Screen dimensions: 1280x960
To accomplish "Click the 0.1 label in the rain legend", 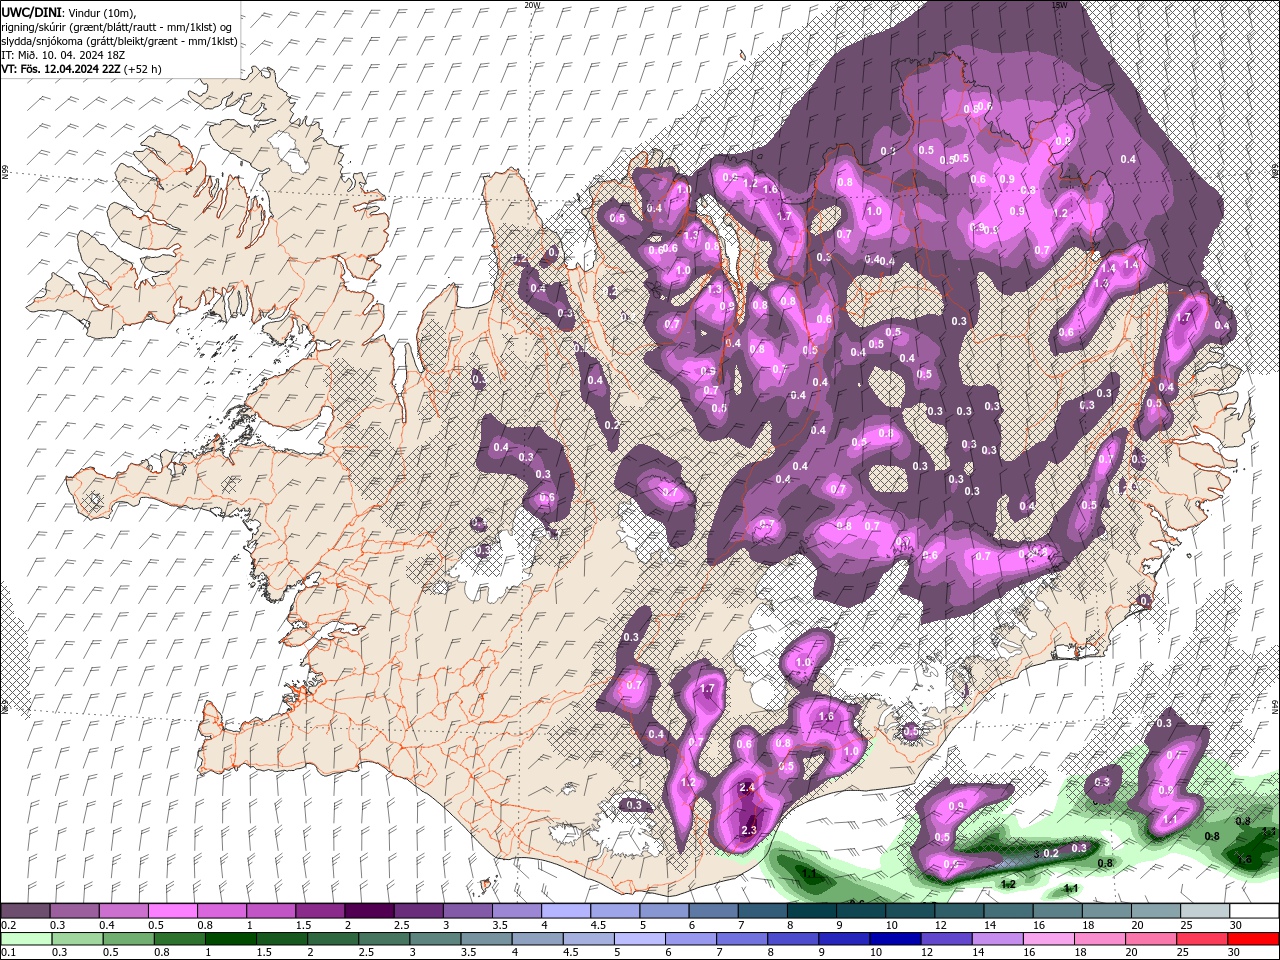I will tap(9, 952).
